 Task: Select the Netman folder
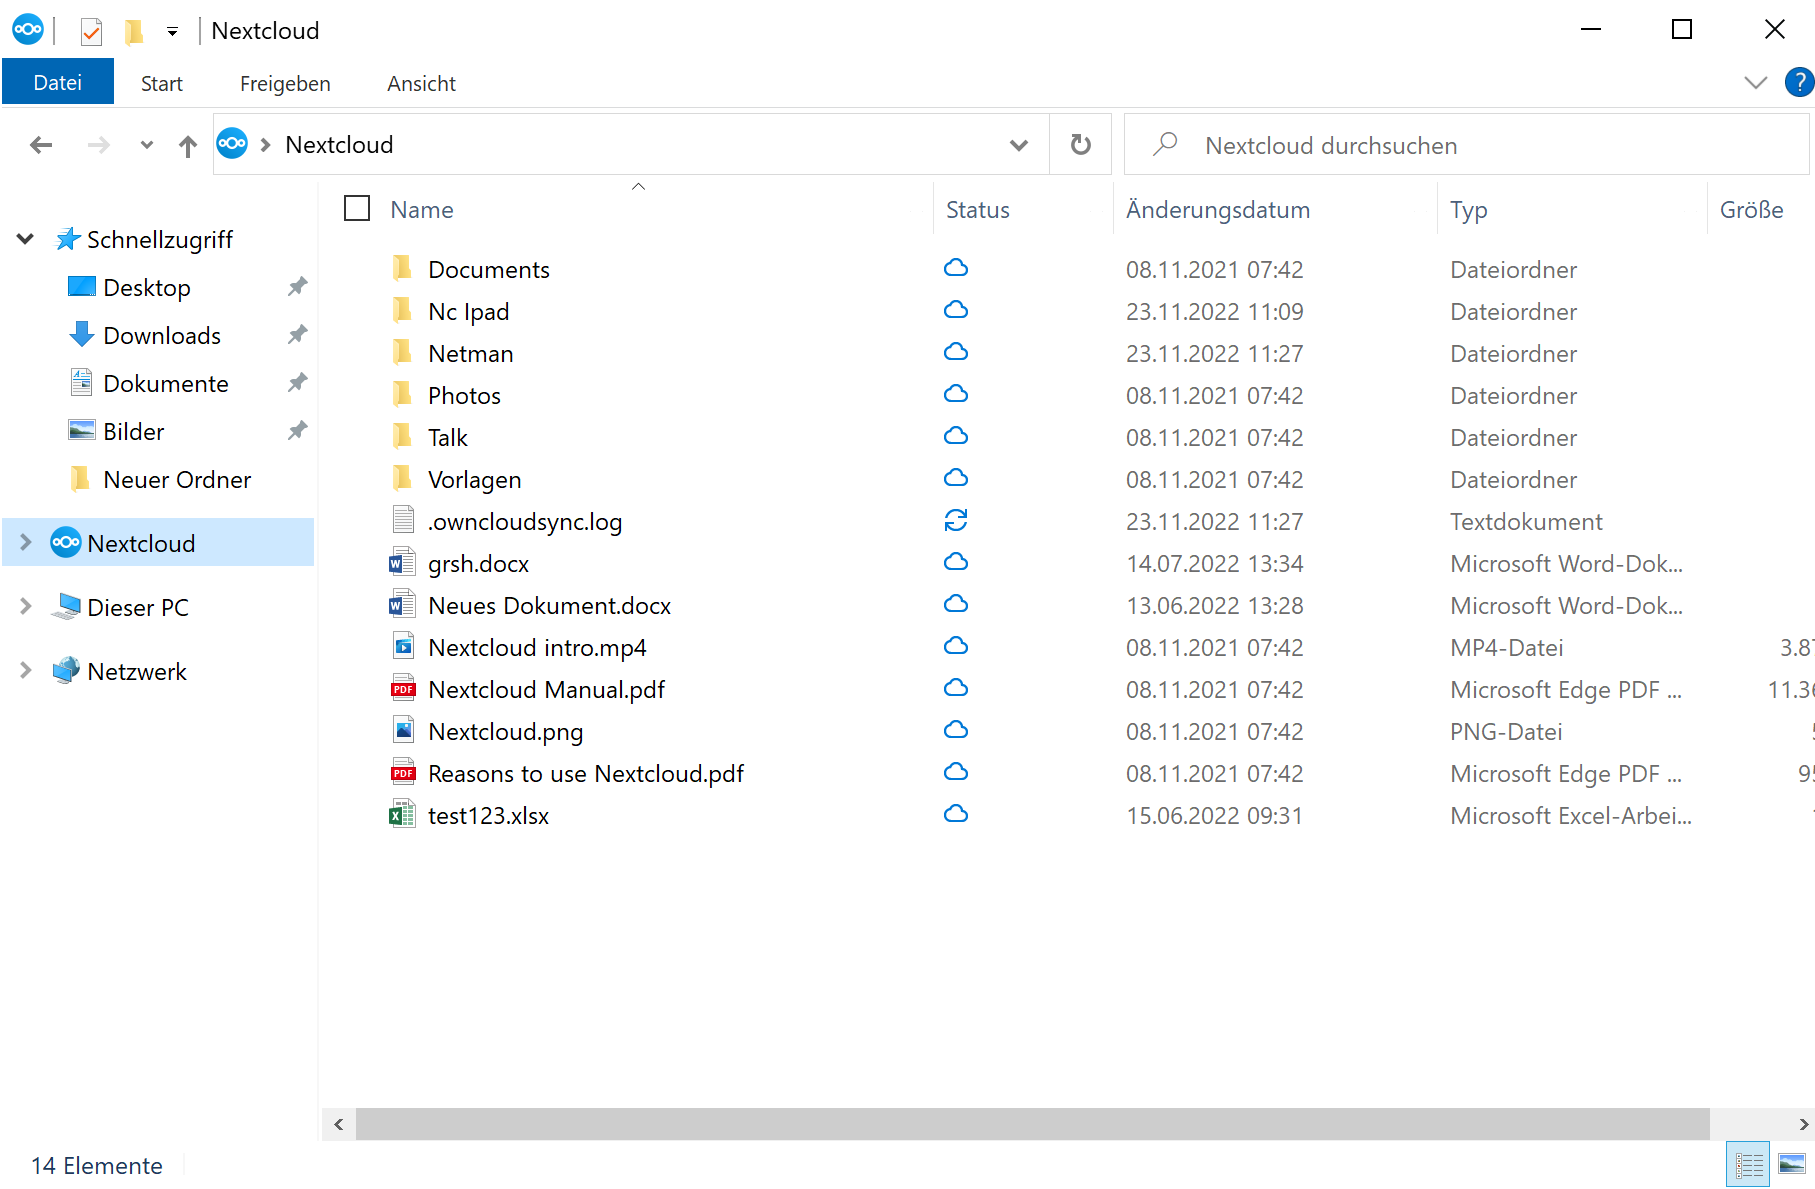point(470,354)
